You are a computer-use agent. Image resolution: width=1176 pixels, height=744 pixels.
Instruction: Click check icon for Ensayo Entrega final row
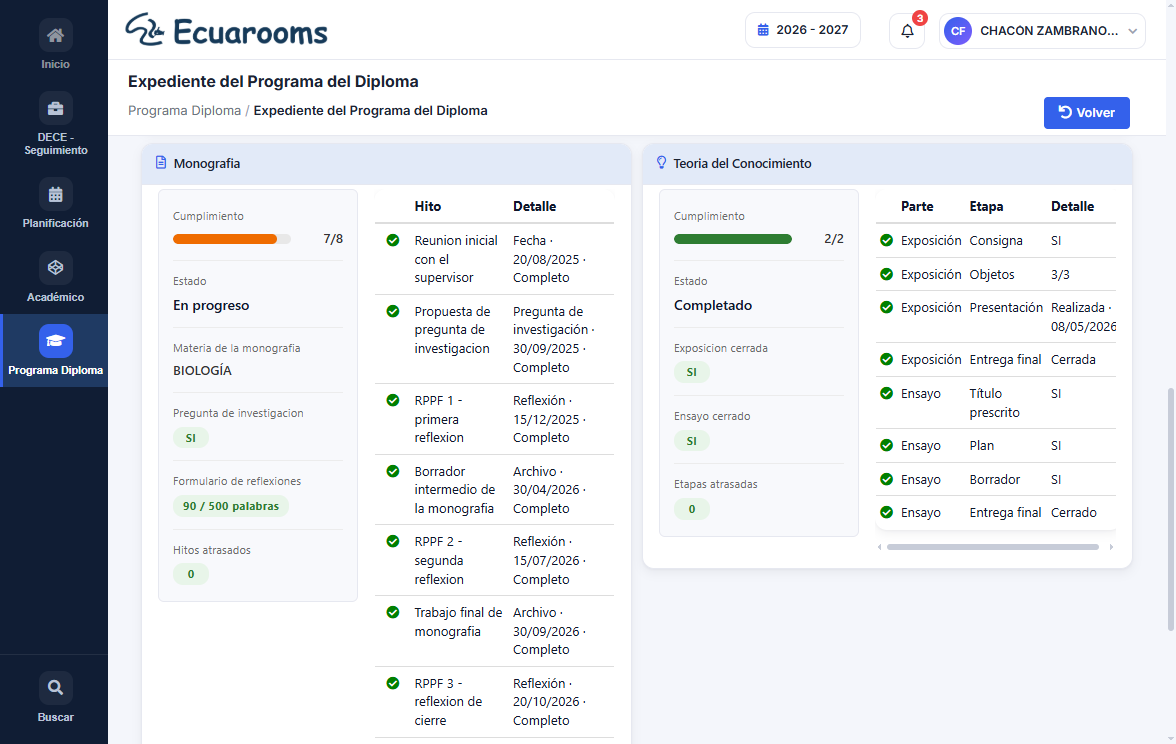coord(886,512)
